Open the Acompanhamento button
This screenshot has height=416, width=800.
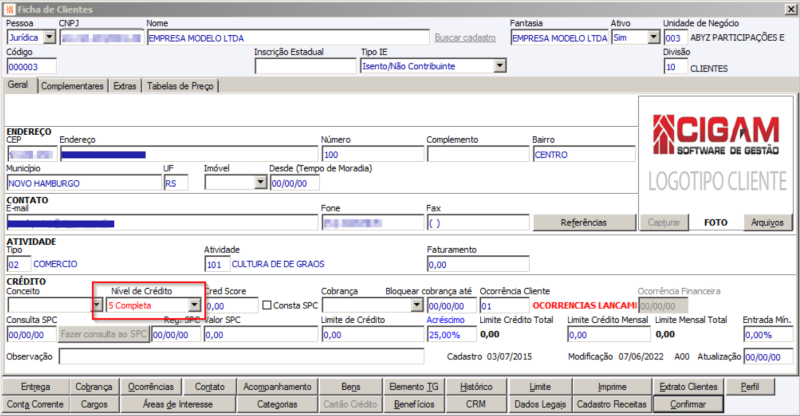point(278,387)
